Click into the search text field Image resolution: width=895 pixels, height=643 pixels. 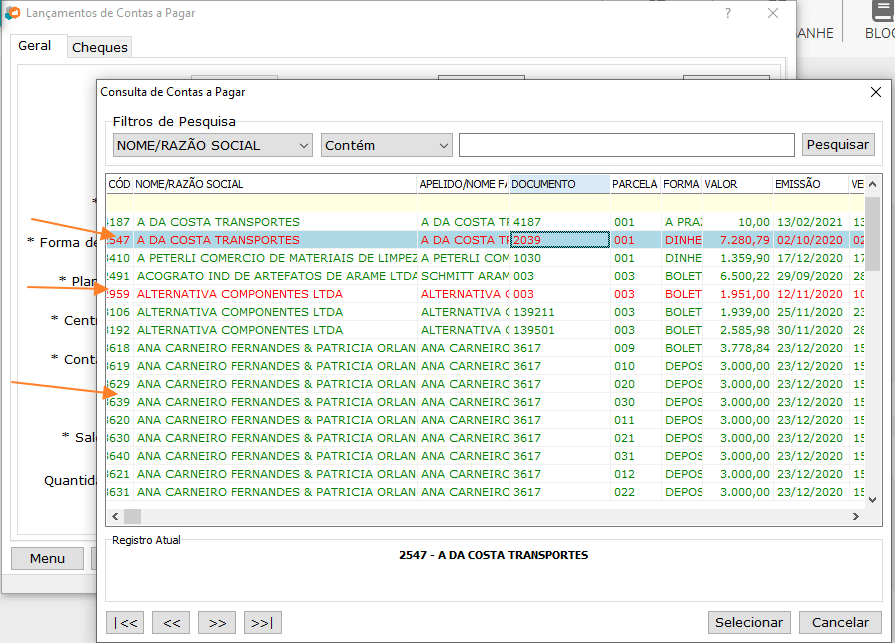point(626,145)
